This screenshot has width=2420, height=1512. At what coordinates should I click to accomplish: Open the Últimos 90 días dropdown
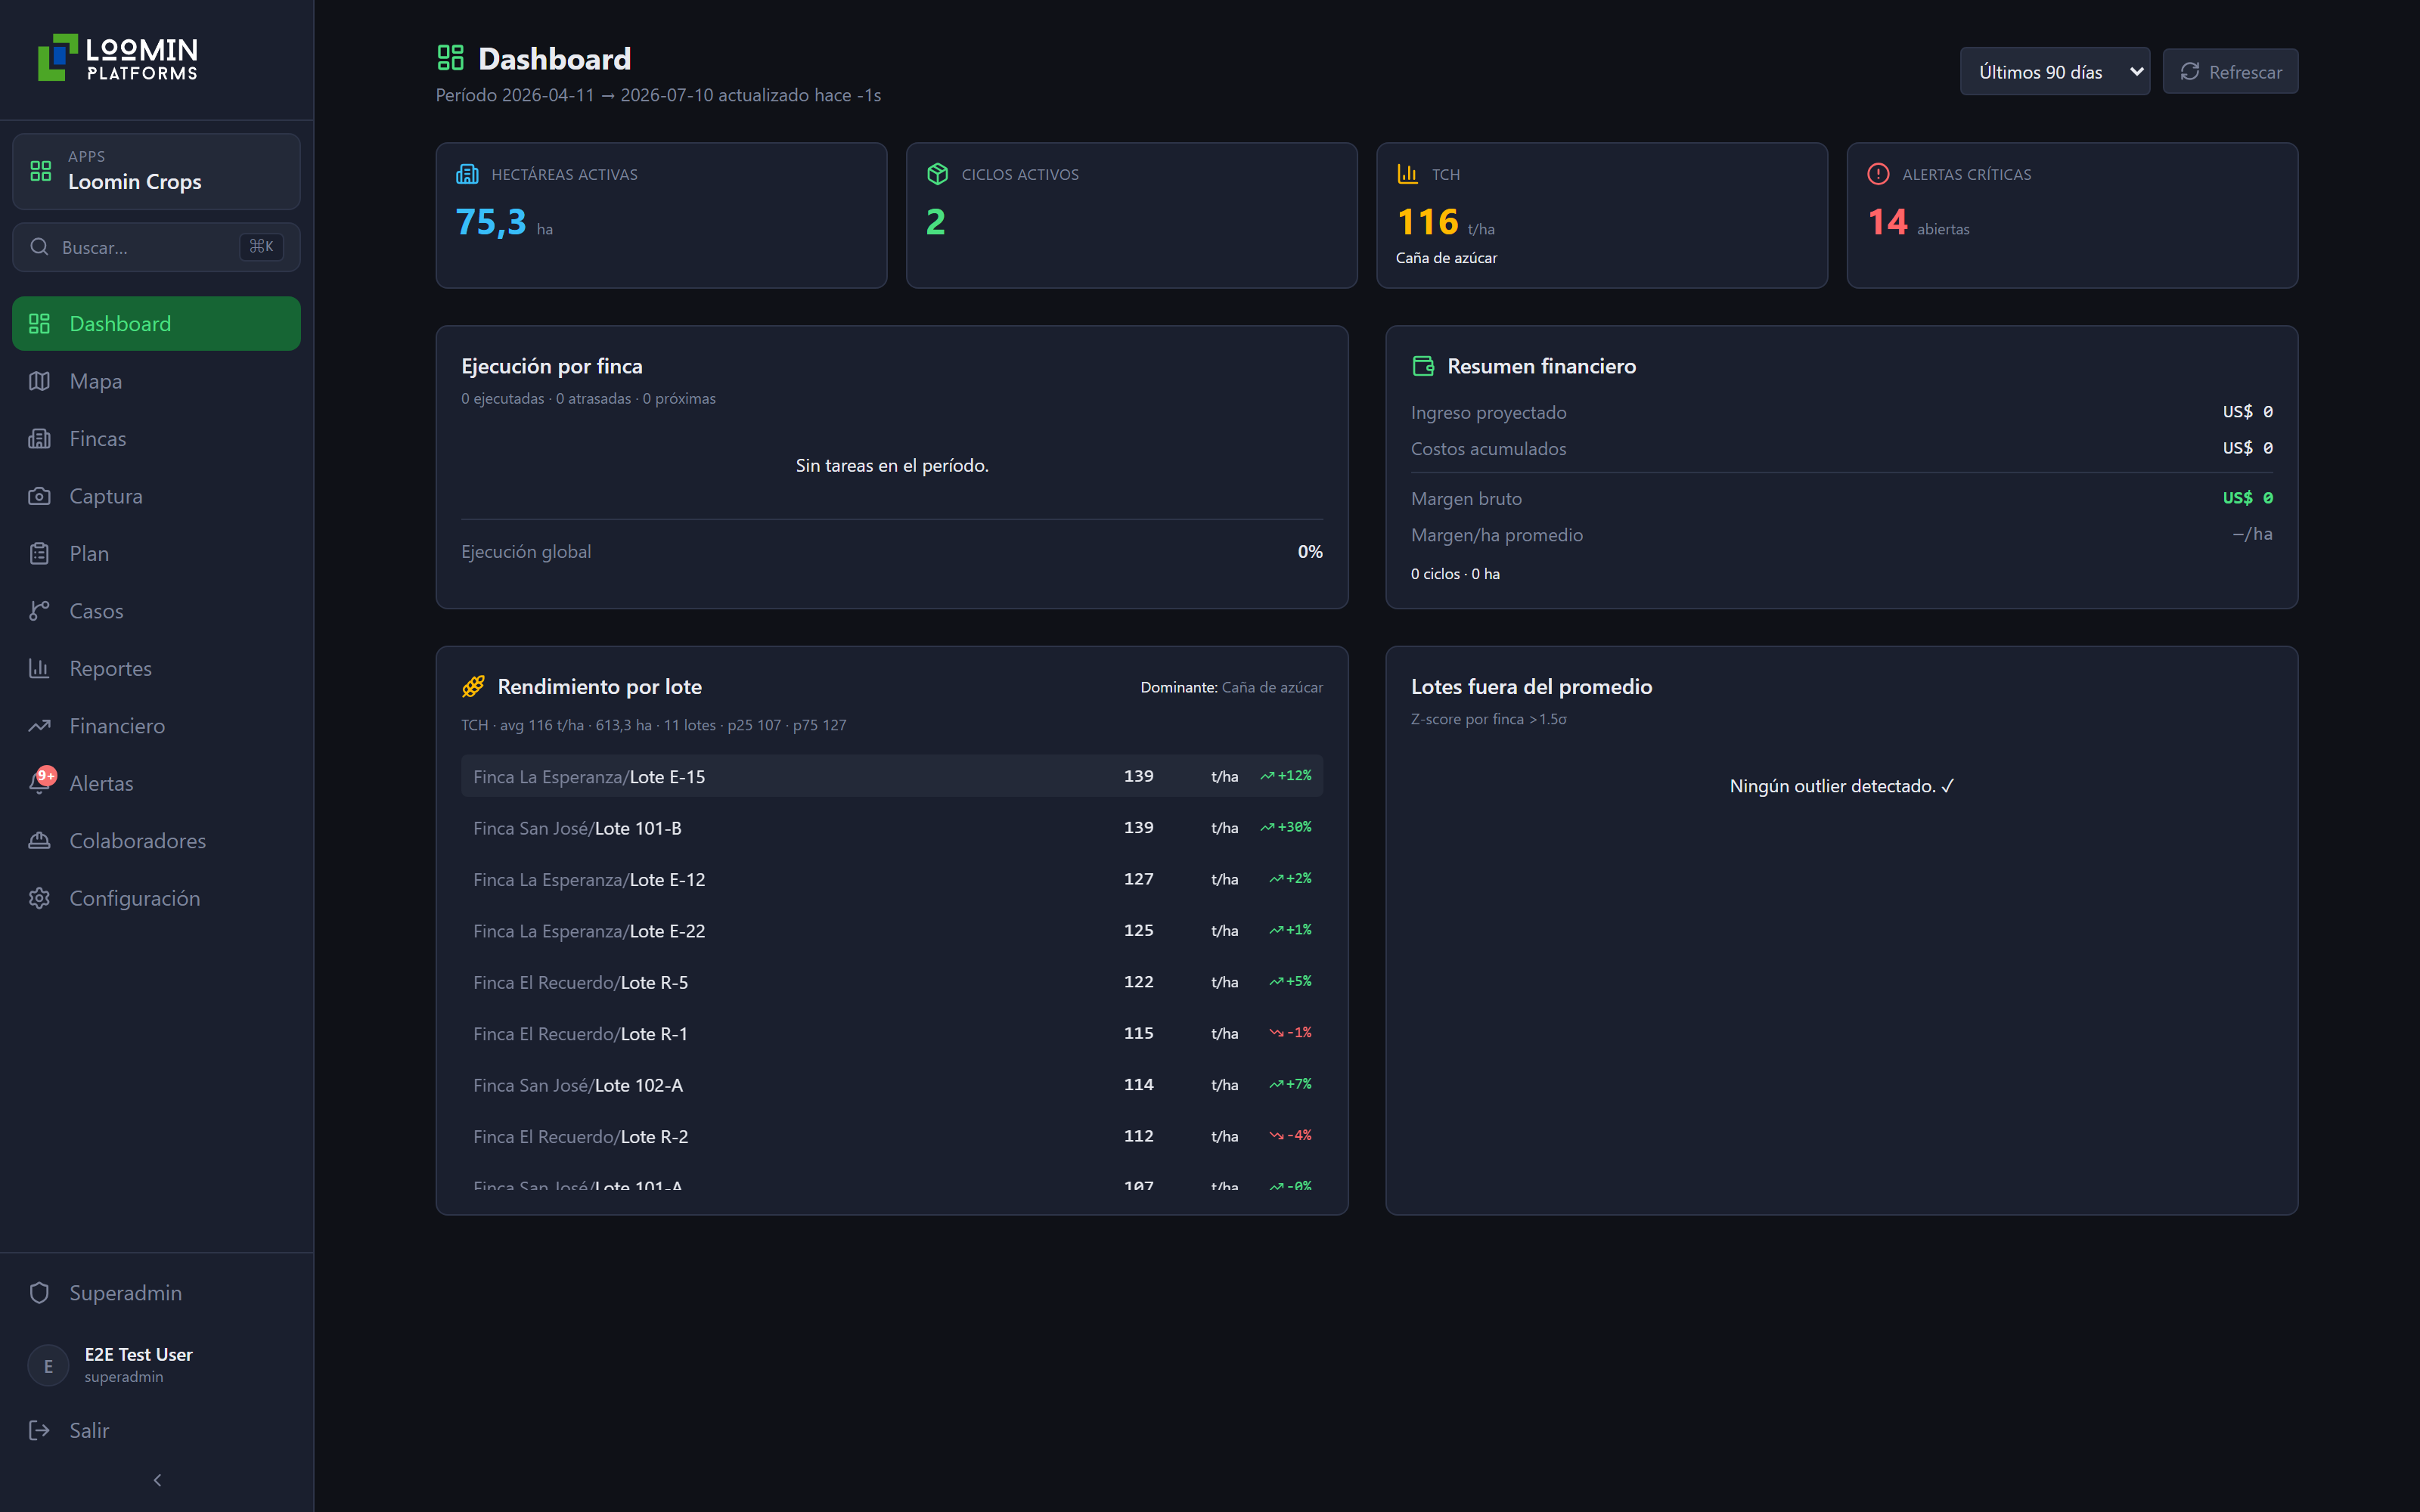[x=2054, y=72]
